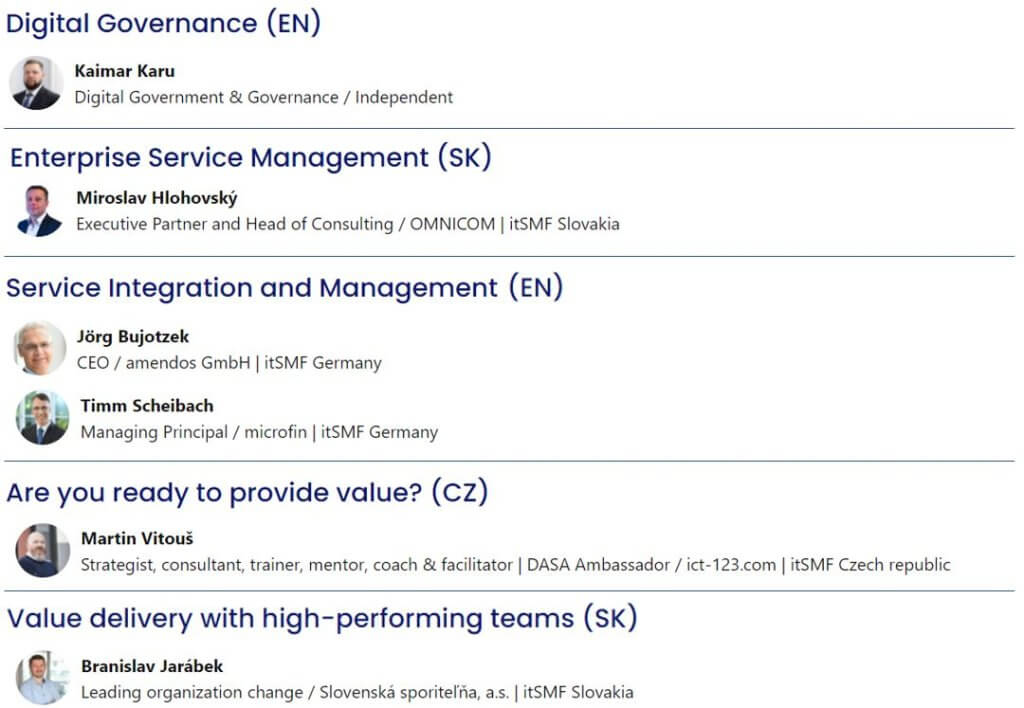Open the Martin Vitouš speaker name
1024x708 pixels.
pos(137,538)
